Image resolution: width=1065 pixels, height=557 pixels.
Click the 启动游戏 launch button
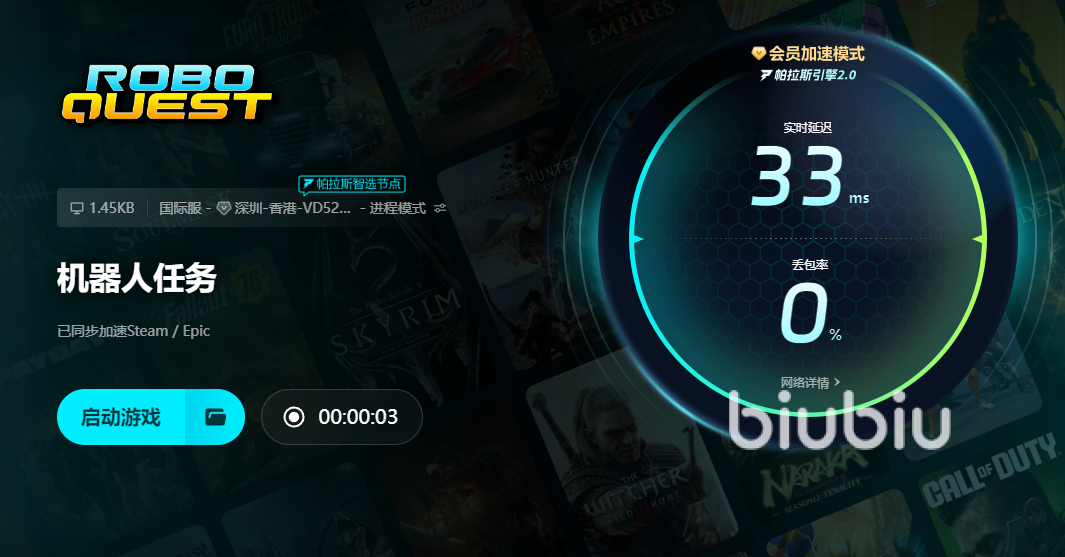(121, 417)
